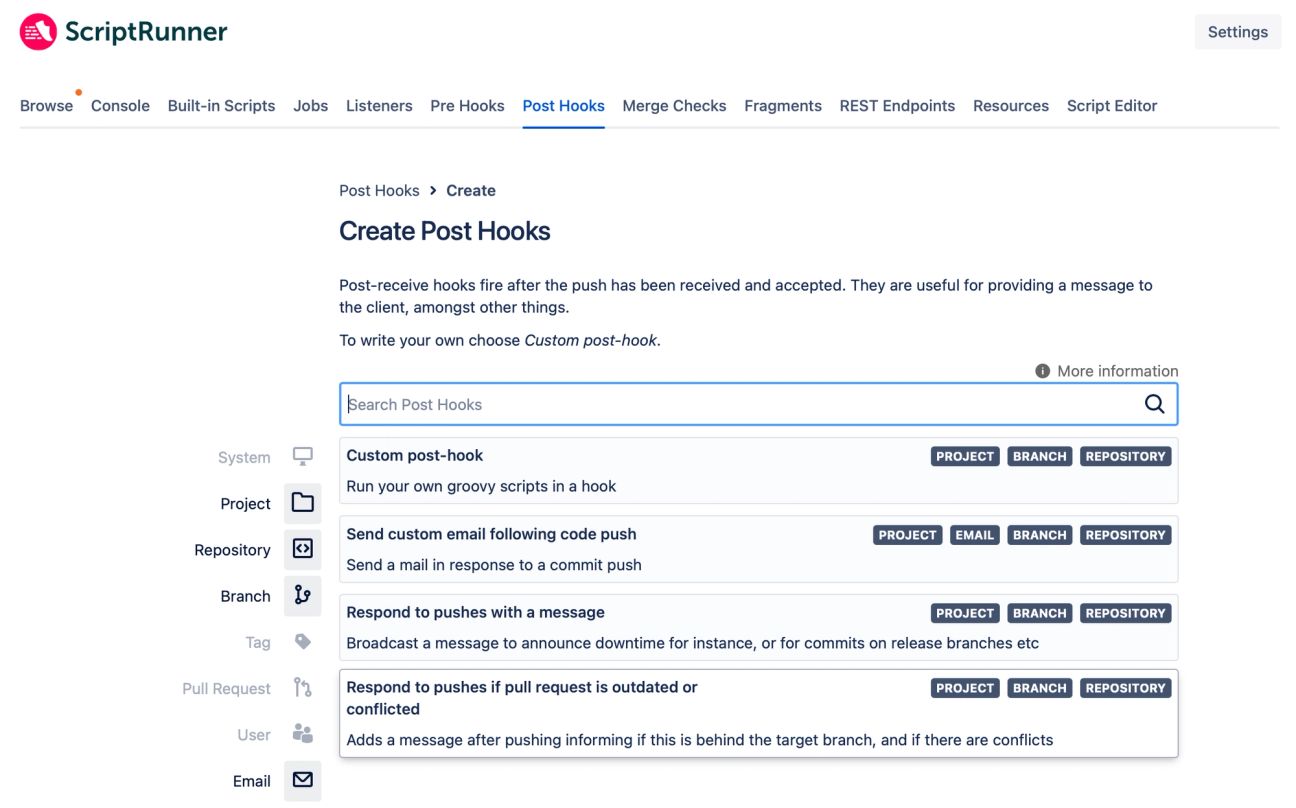
Task: Click BRANCH badge on Send custom email
Action: click(1039, 535)
